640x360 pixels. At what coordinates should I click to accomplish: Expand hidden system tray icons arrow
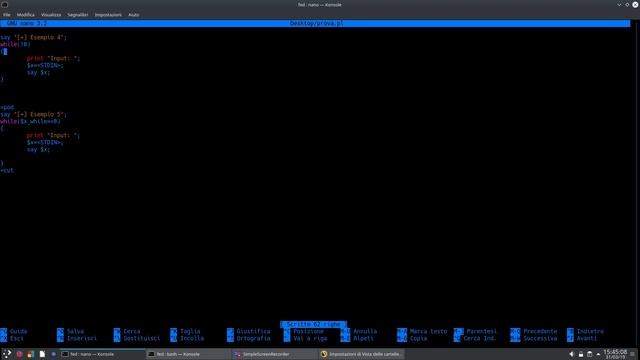click(x=598, y=354)
